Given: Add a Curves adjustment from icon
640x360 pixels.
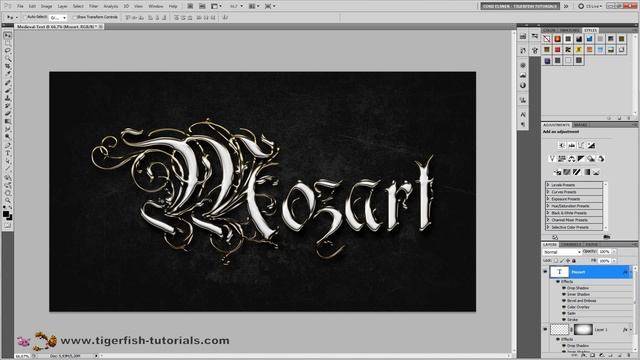Looking at the screenshot, I should click(581, 146).
